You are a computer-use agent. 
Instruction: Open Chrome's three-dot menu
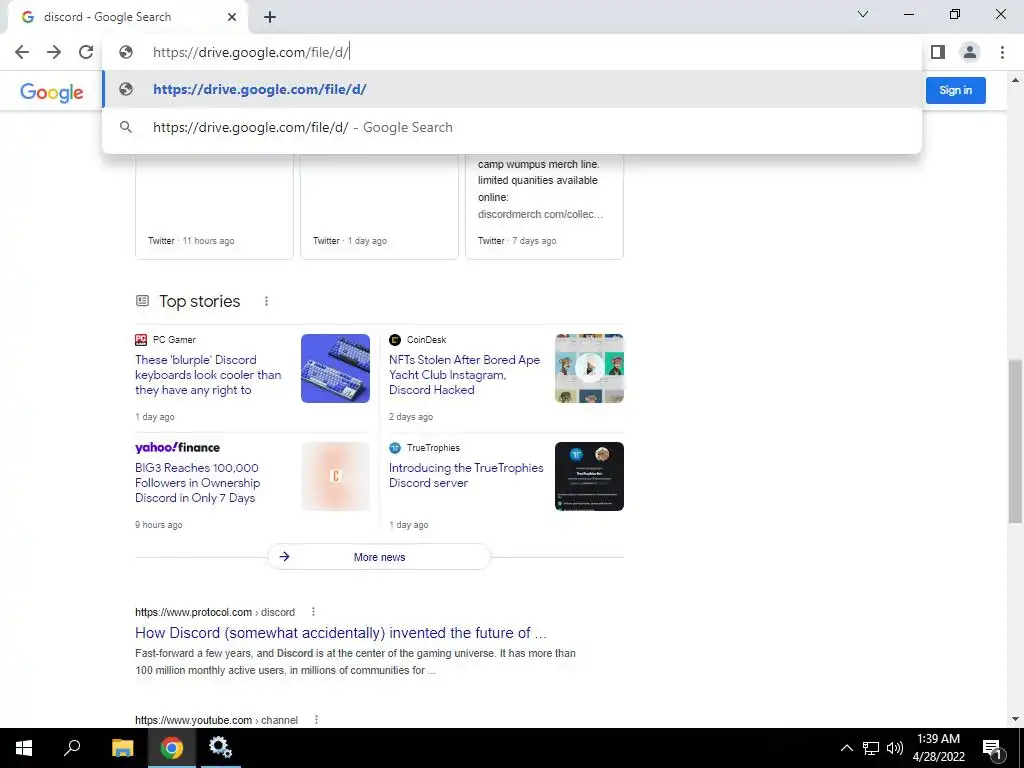tap(1002, 52)
